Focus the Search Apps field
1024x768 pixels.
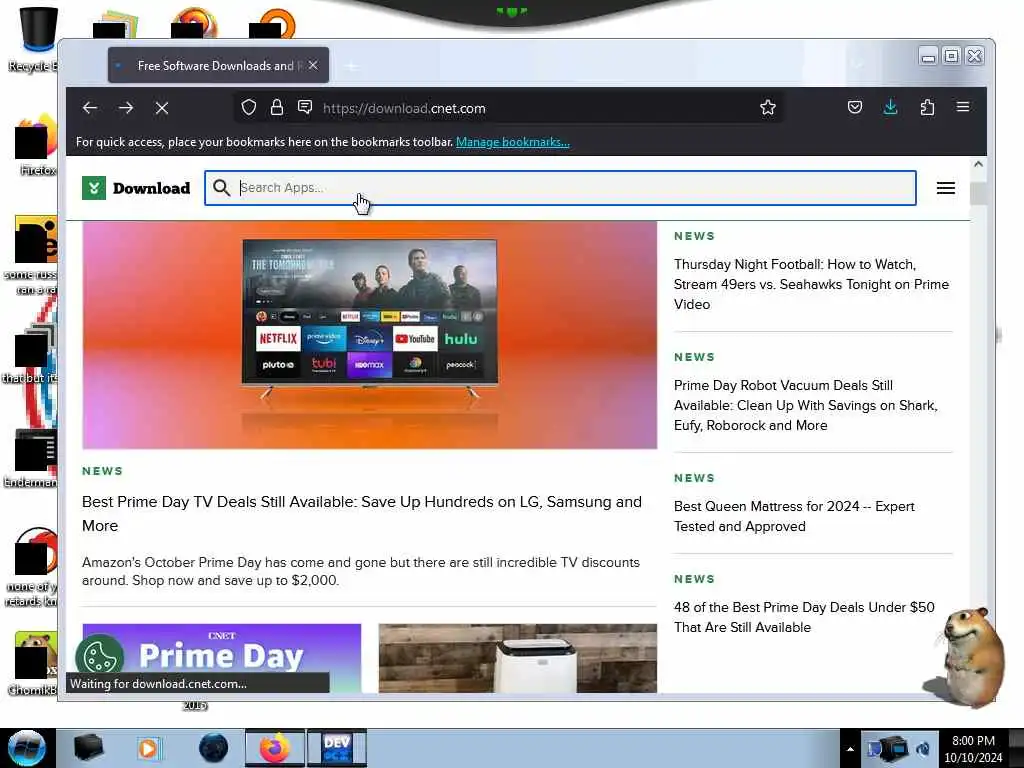click(x=560, y=188)
